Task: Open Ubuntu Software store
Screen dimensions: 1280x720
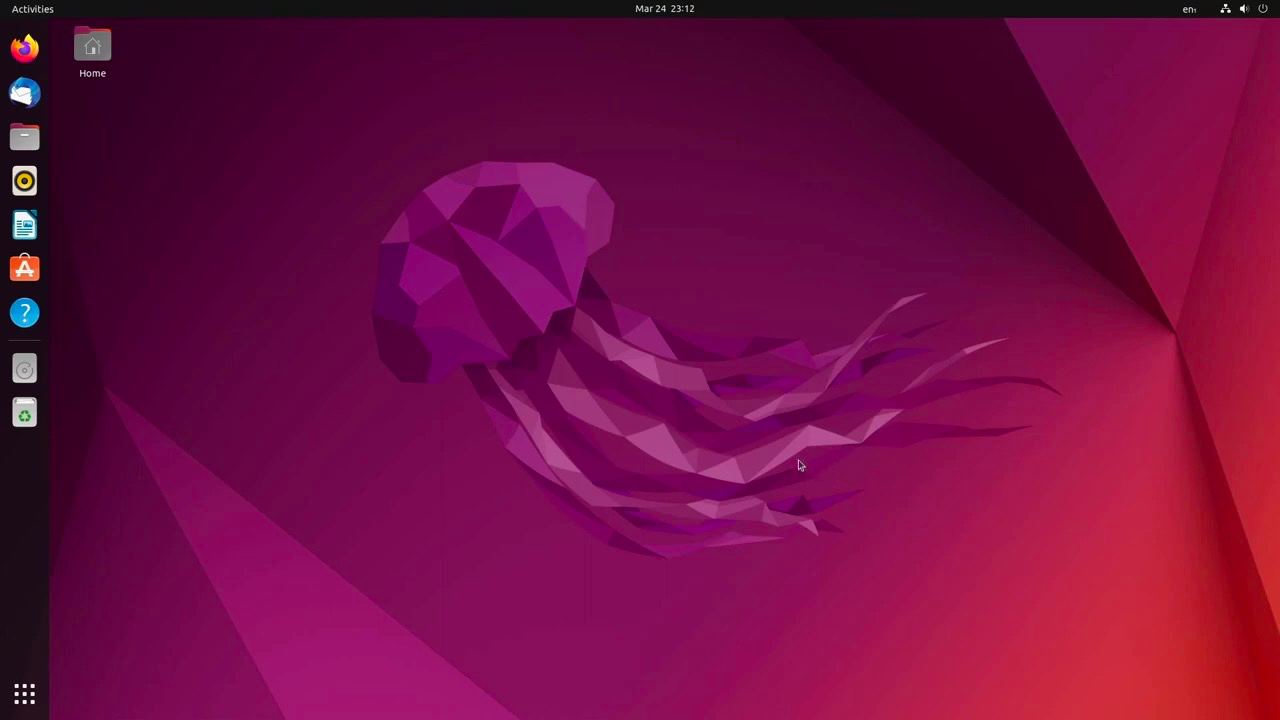Action: click(x=25, y=269)
